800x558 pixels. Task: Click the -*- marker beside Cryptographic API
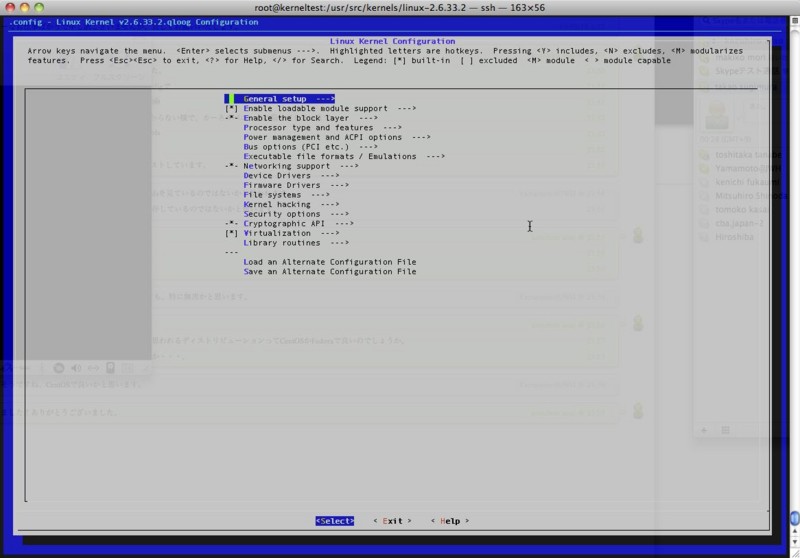pos(231,223)
